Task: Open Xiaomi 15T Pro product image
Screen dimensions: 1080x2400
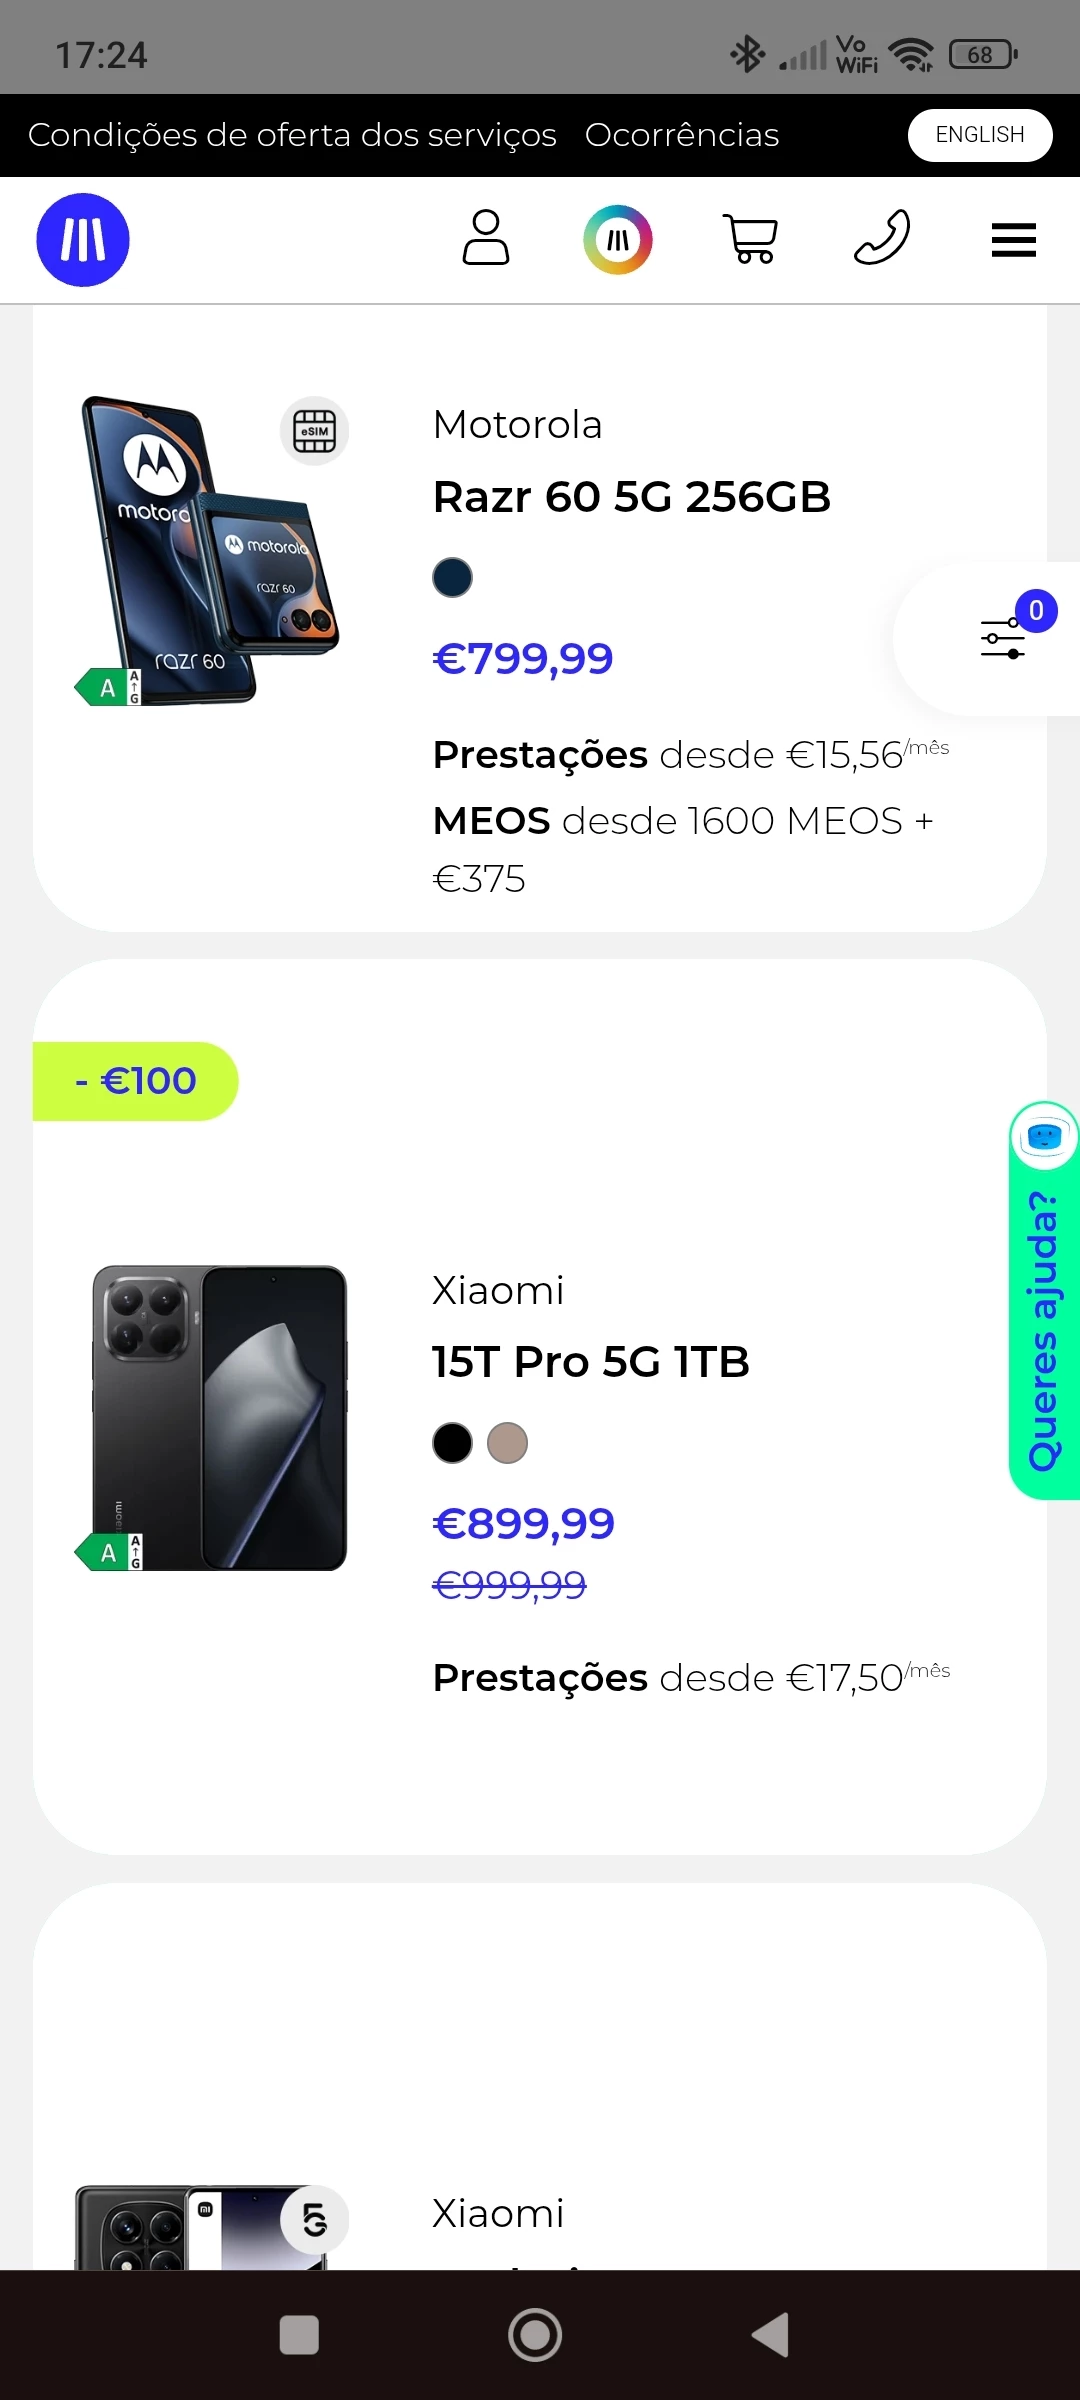Action: pyautogui.click(x=220, y=1418)
